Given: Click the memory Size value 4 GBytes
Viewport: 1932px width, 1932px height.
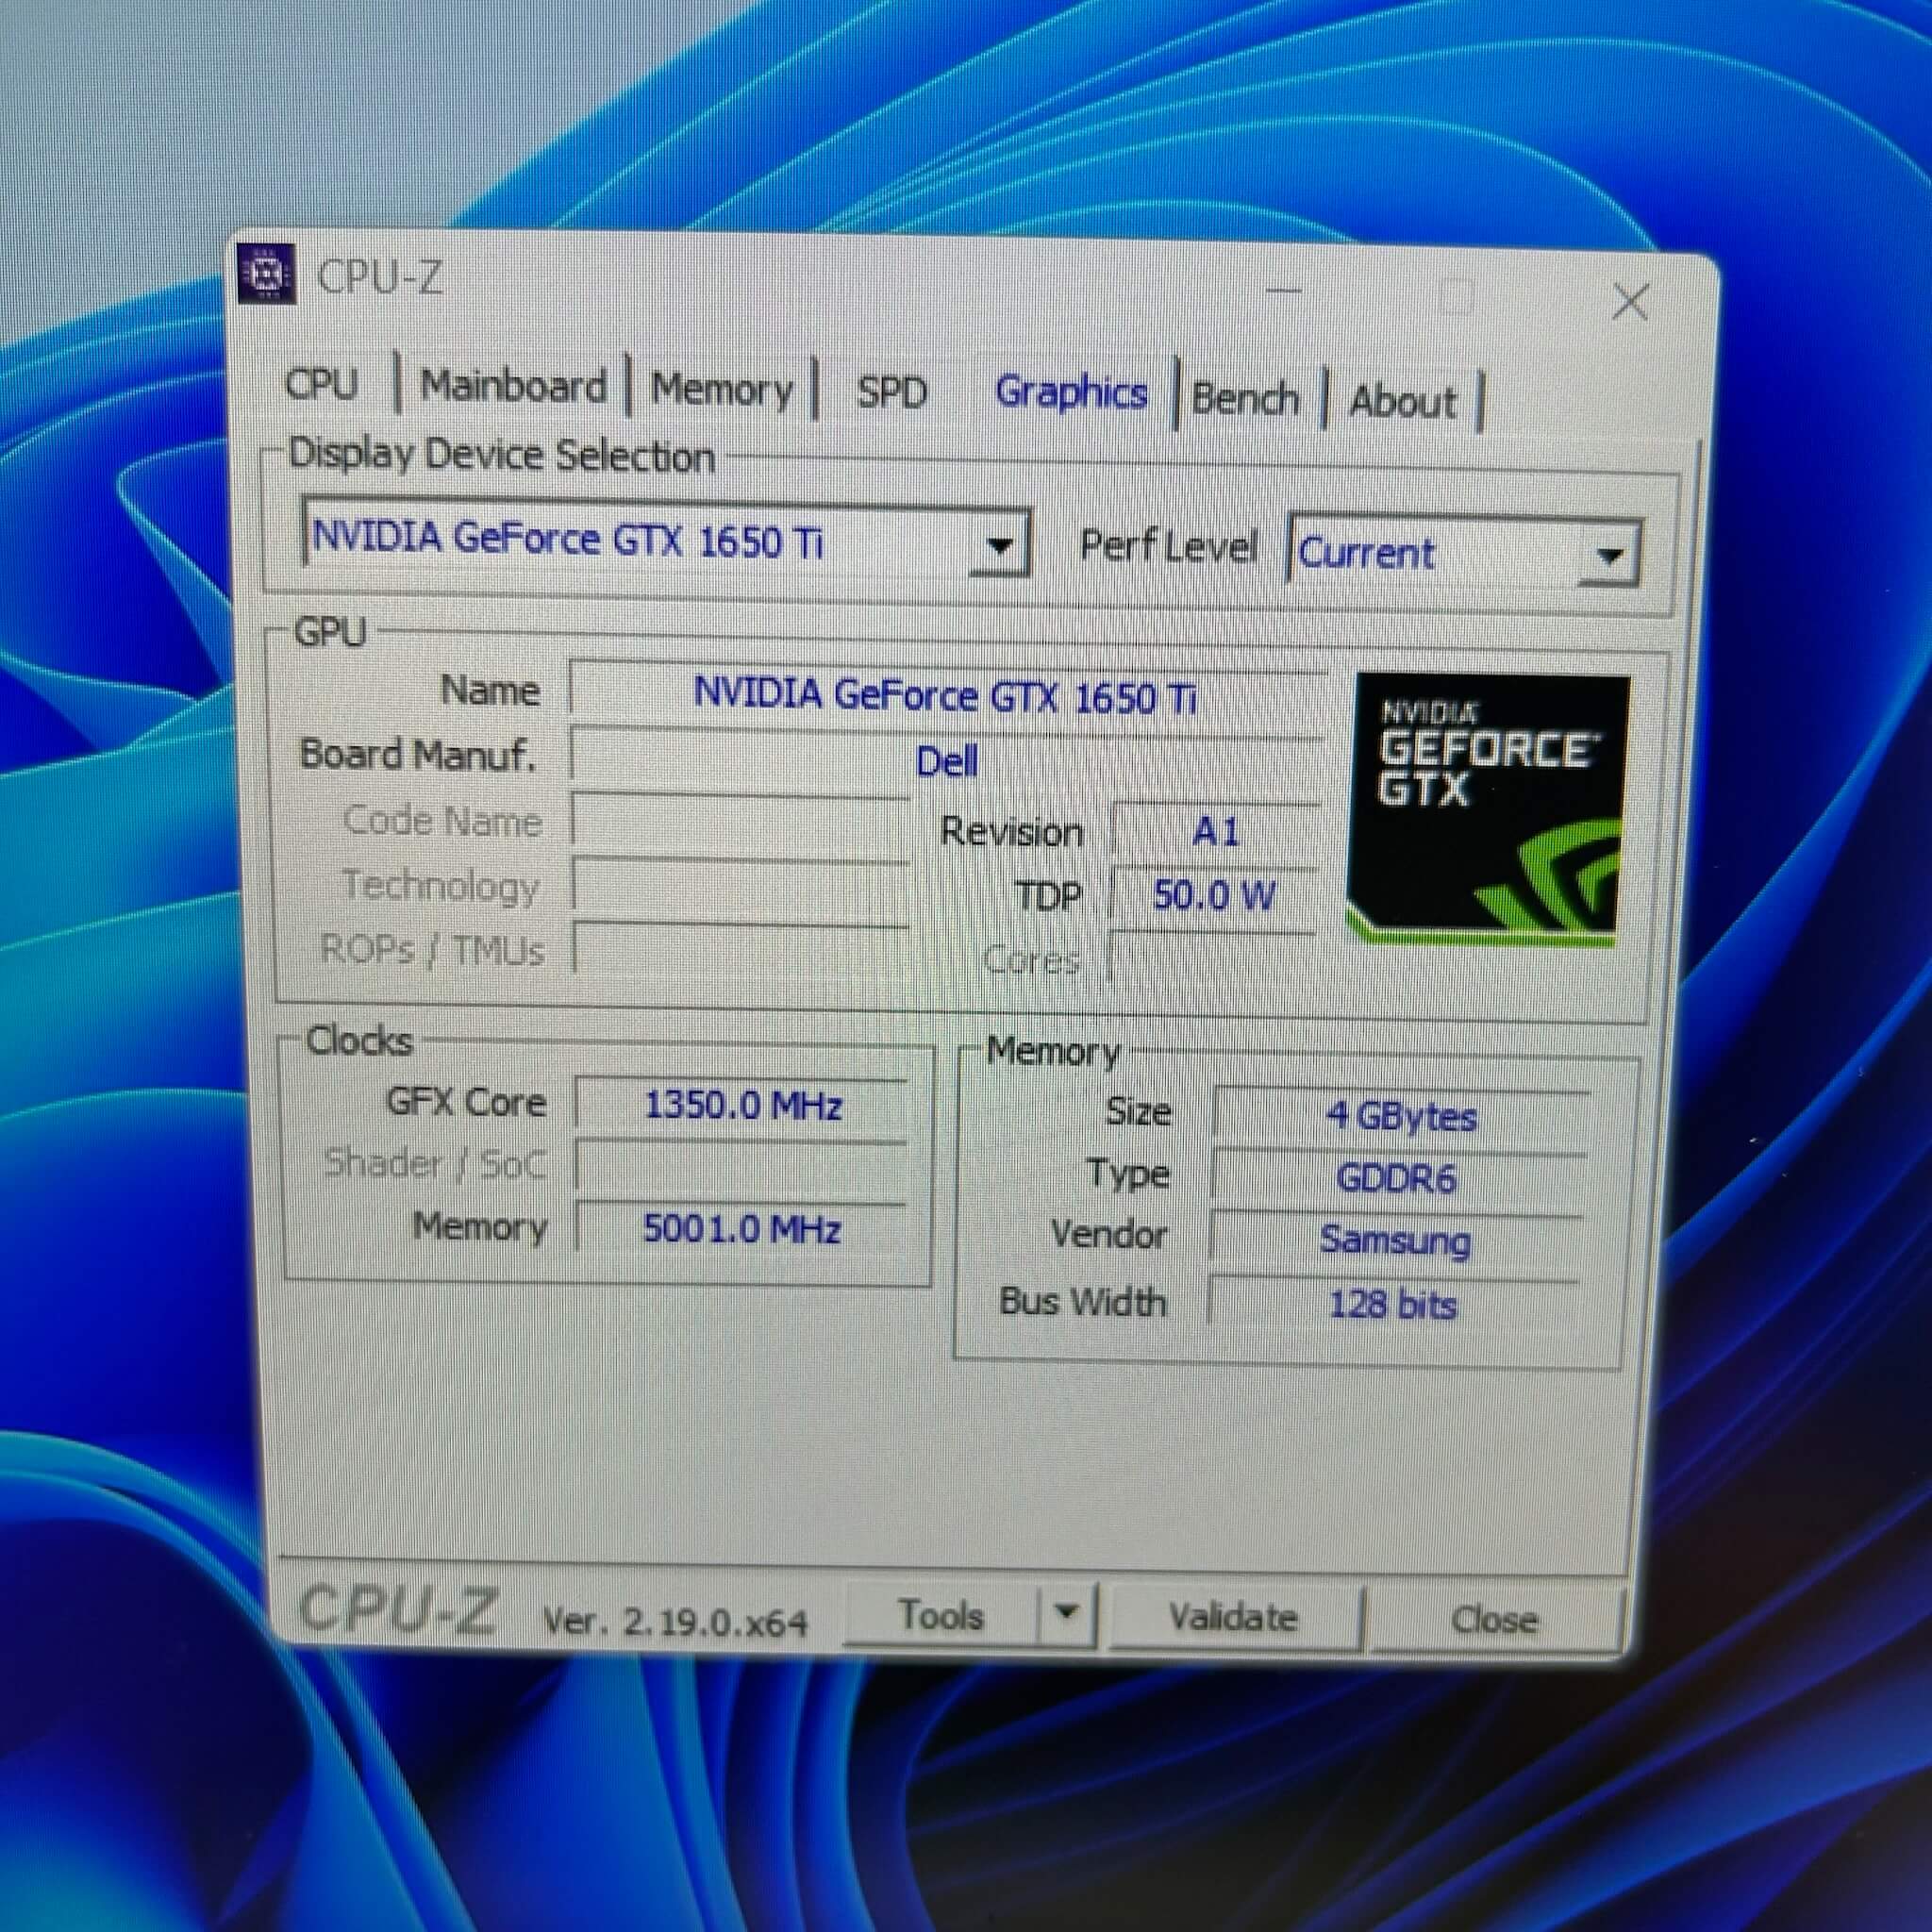Looking at the screenshot, I should point(1400,1115).
